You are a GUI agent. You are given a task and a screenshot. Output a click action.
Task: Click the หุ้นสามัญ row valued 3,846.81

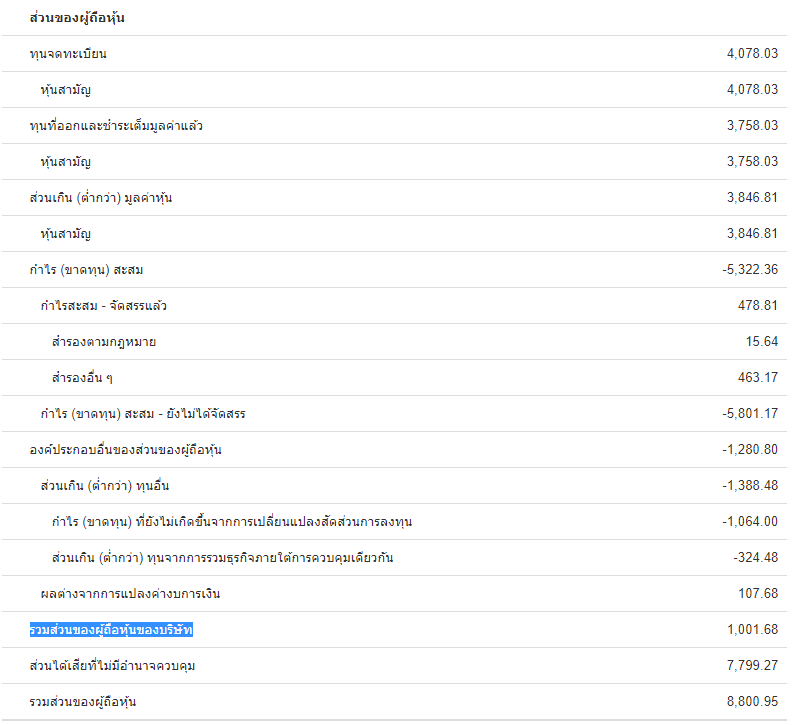tap(394, 234)
